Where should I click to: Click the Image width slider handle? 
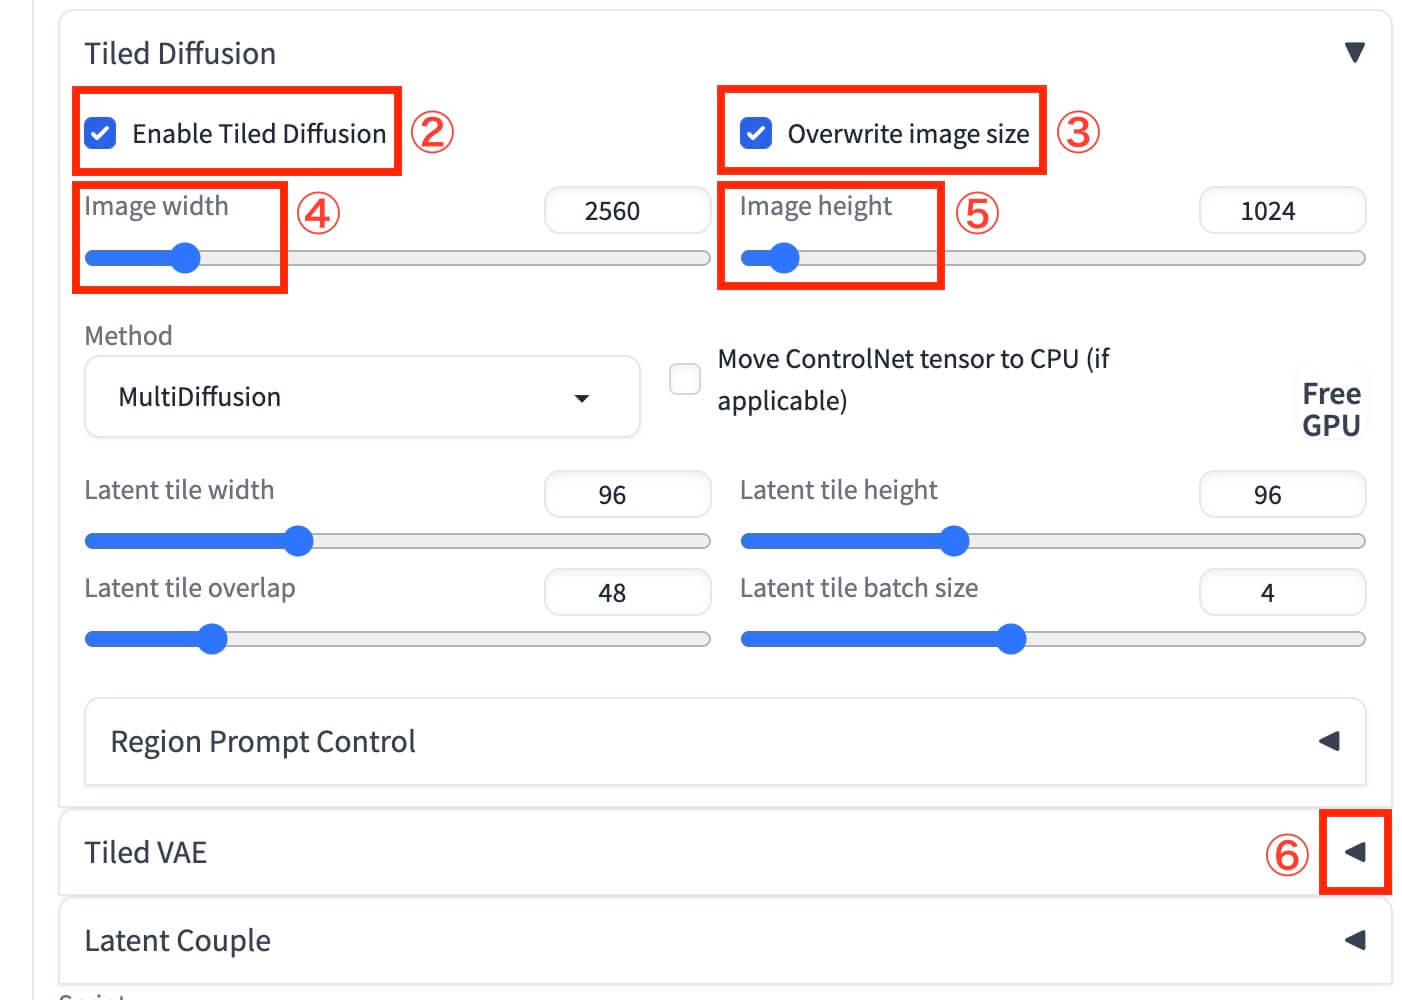click(x=185, y=258)
